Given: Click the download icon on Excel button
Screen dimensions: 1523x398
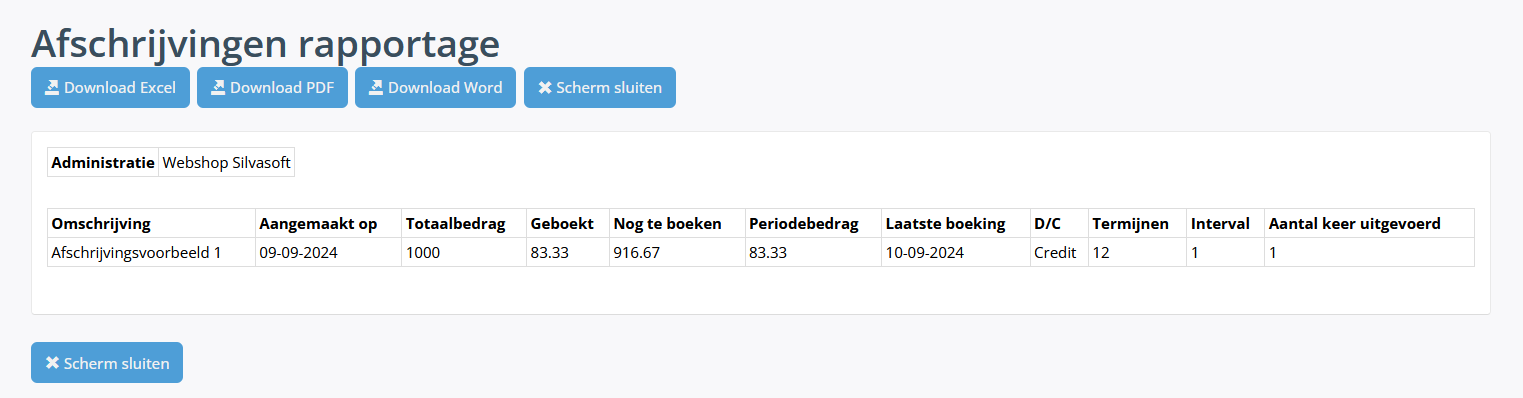Looking at the screenshot, I should [53, 87].
